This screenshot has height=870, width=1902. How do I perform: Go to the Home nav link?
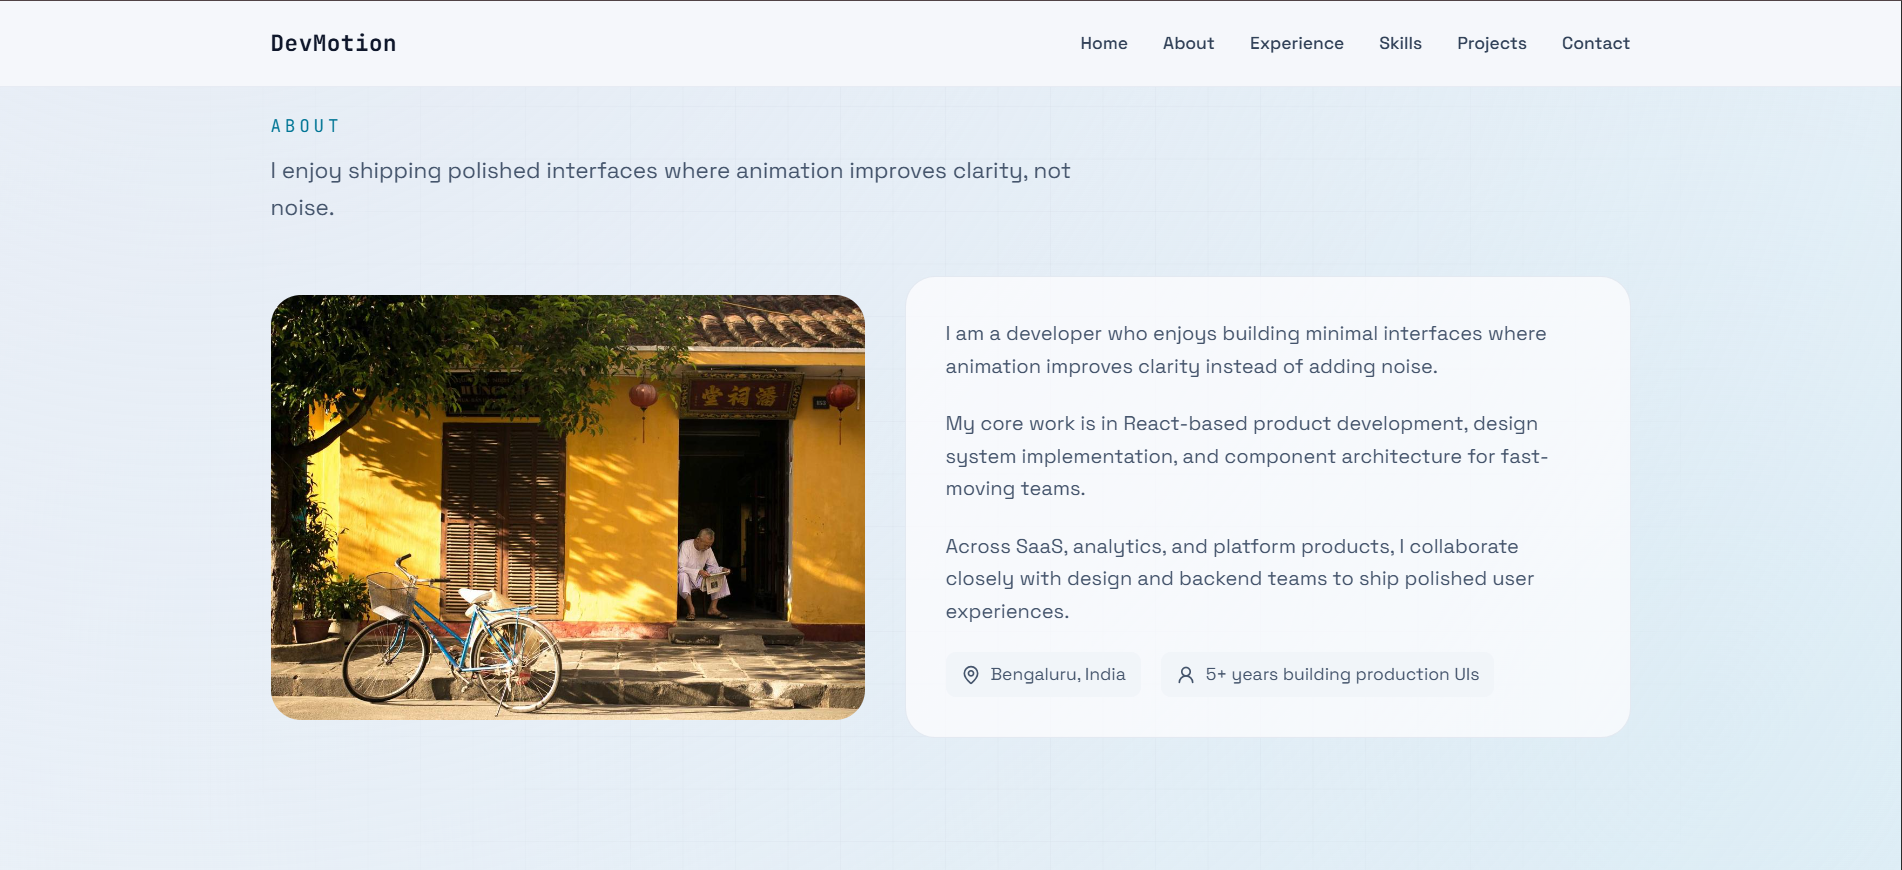coord(1103,43)
